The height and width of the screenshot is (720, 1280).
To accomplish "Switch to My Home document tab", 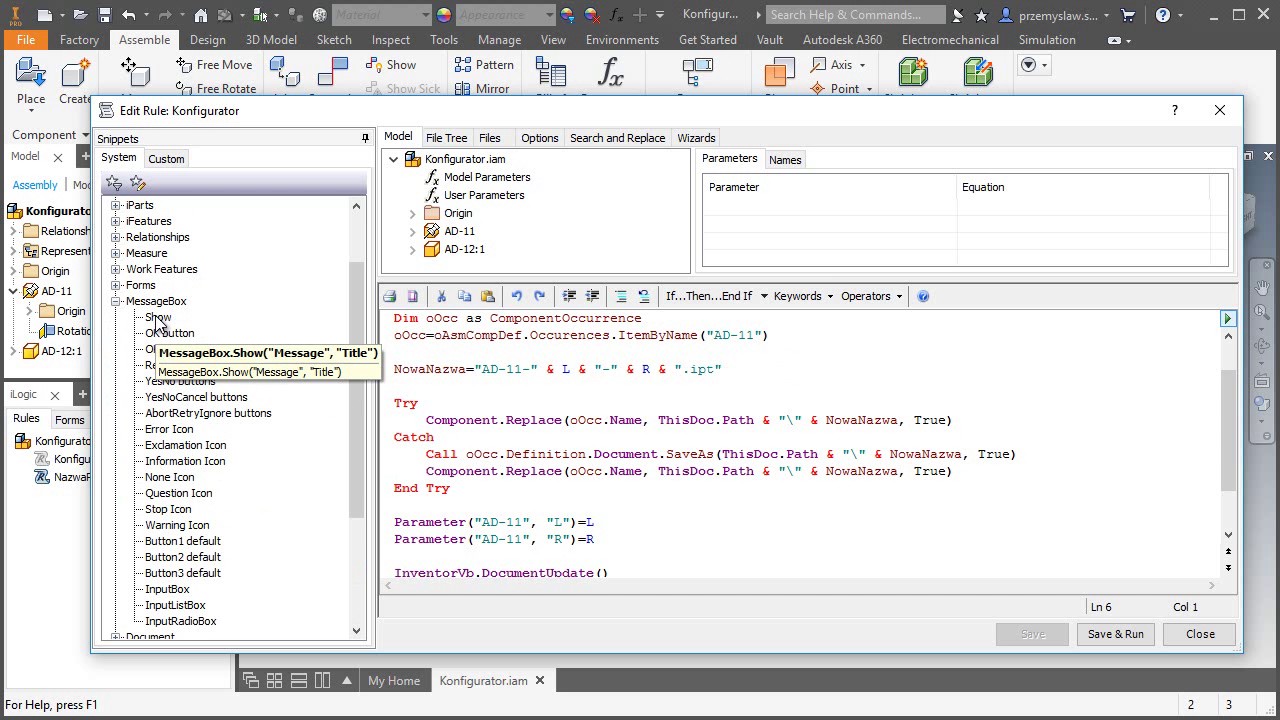I will point(394,681).
